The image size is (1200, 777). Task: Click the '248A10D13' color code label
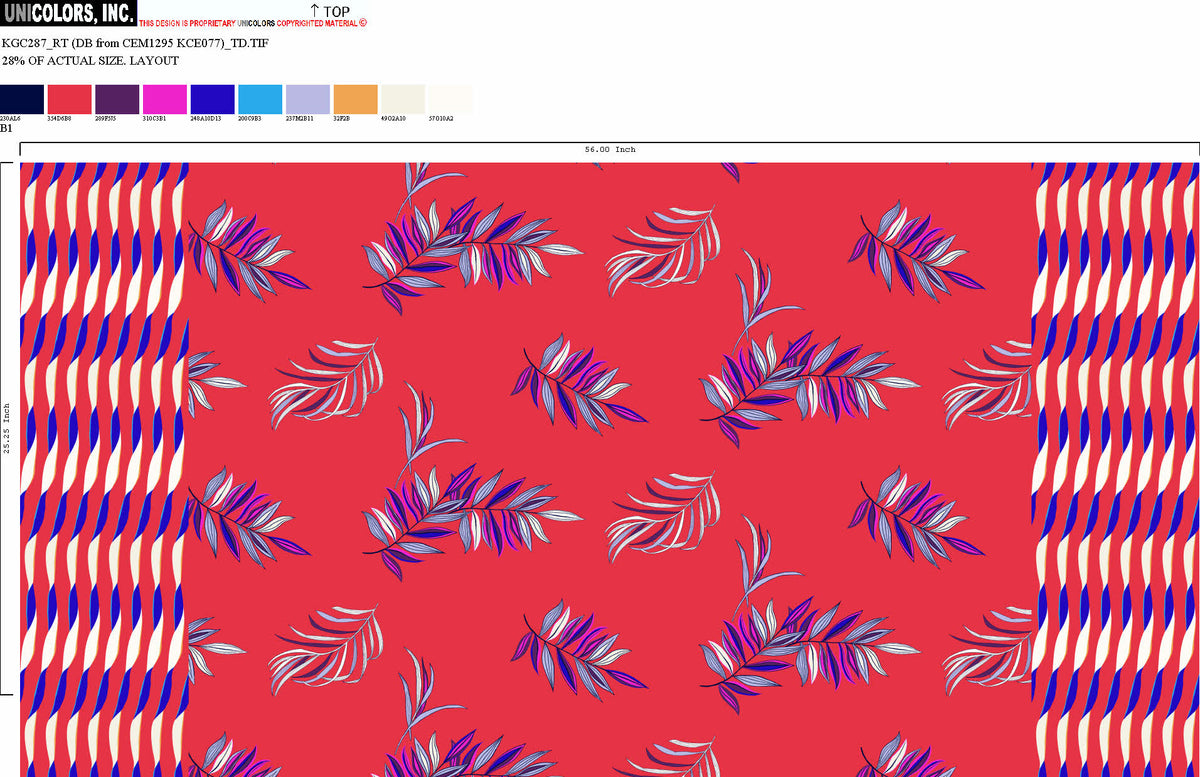(x=205, y=118)
